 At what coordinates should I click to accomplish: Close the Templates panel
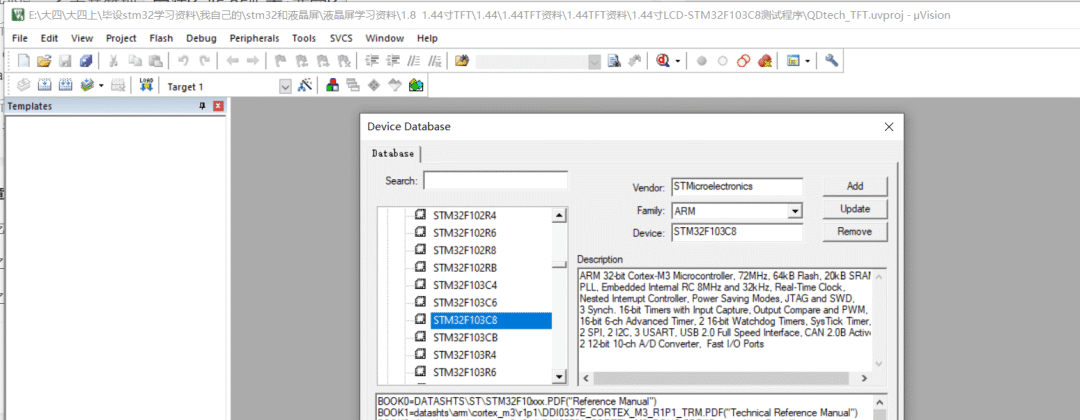[218, 106]
